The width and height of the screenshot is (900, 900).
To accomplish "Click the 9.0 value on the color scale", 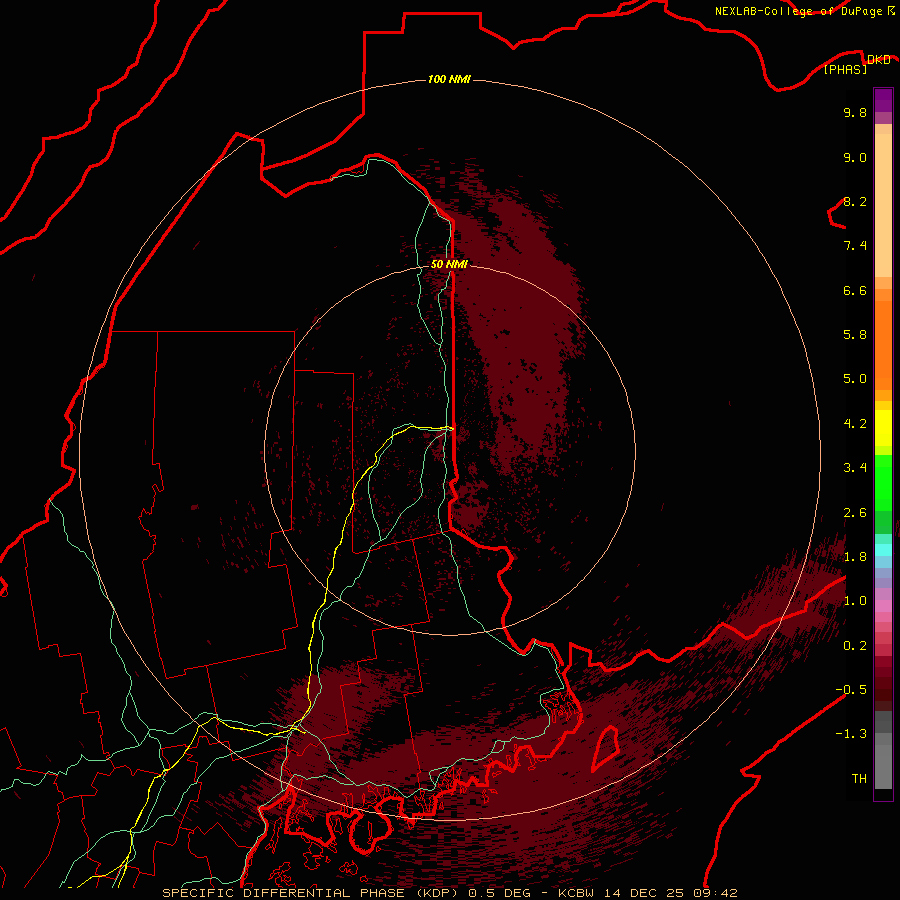I will pyautogui.click(x=855, y=157).
